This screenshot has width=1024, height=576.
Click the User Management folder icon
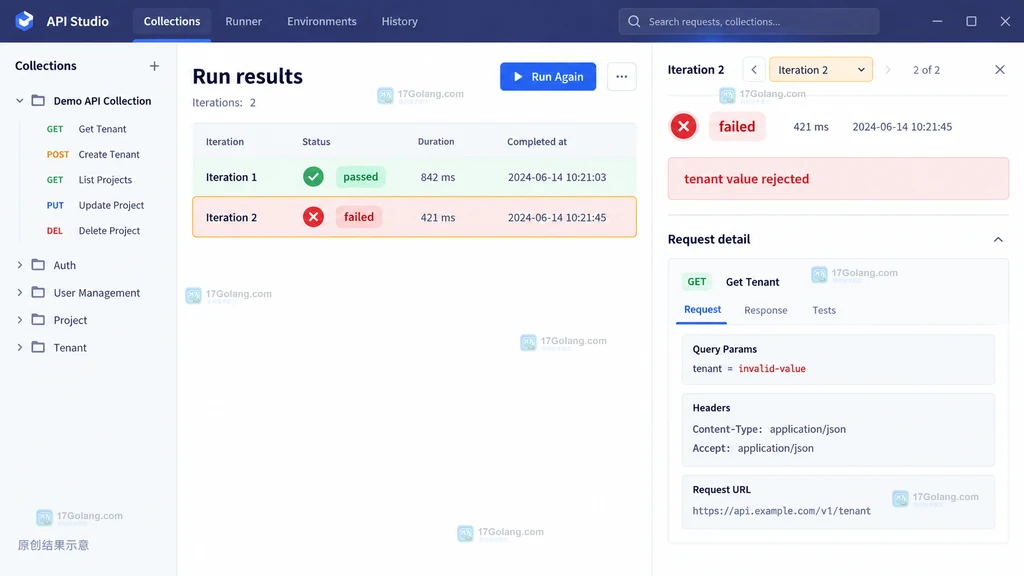39,293
